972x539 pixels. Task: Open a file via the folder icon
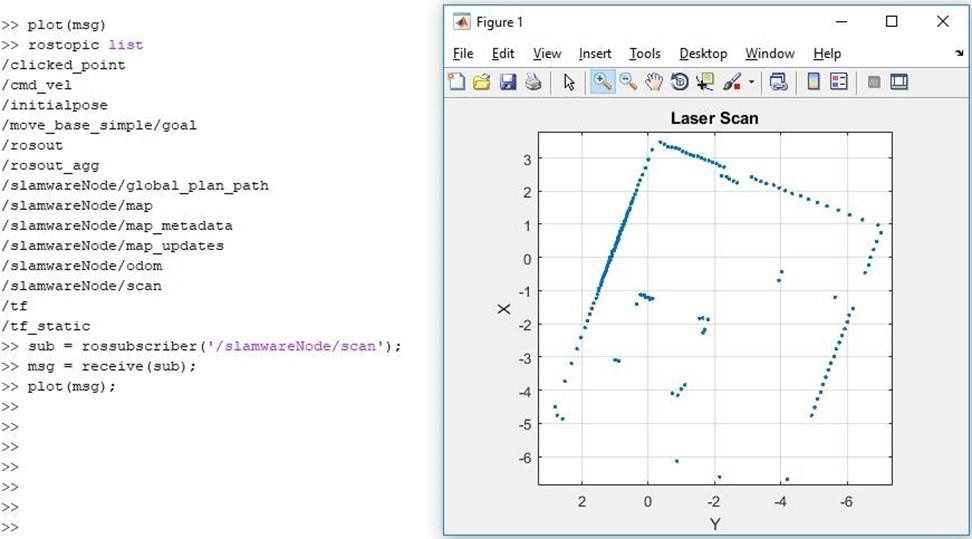[482, 82]
